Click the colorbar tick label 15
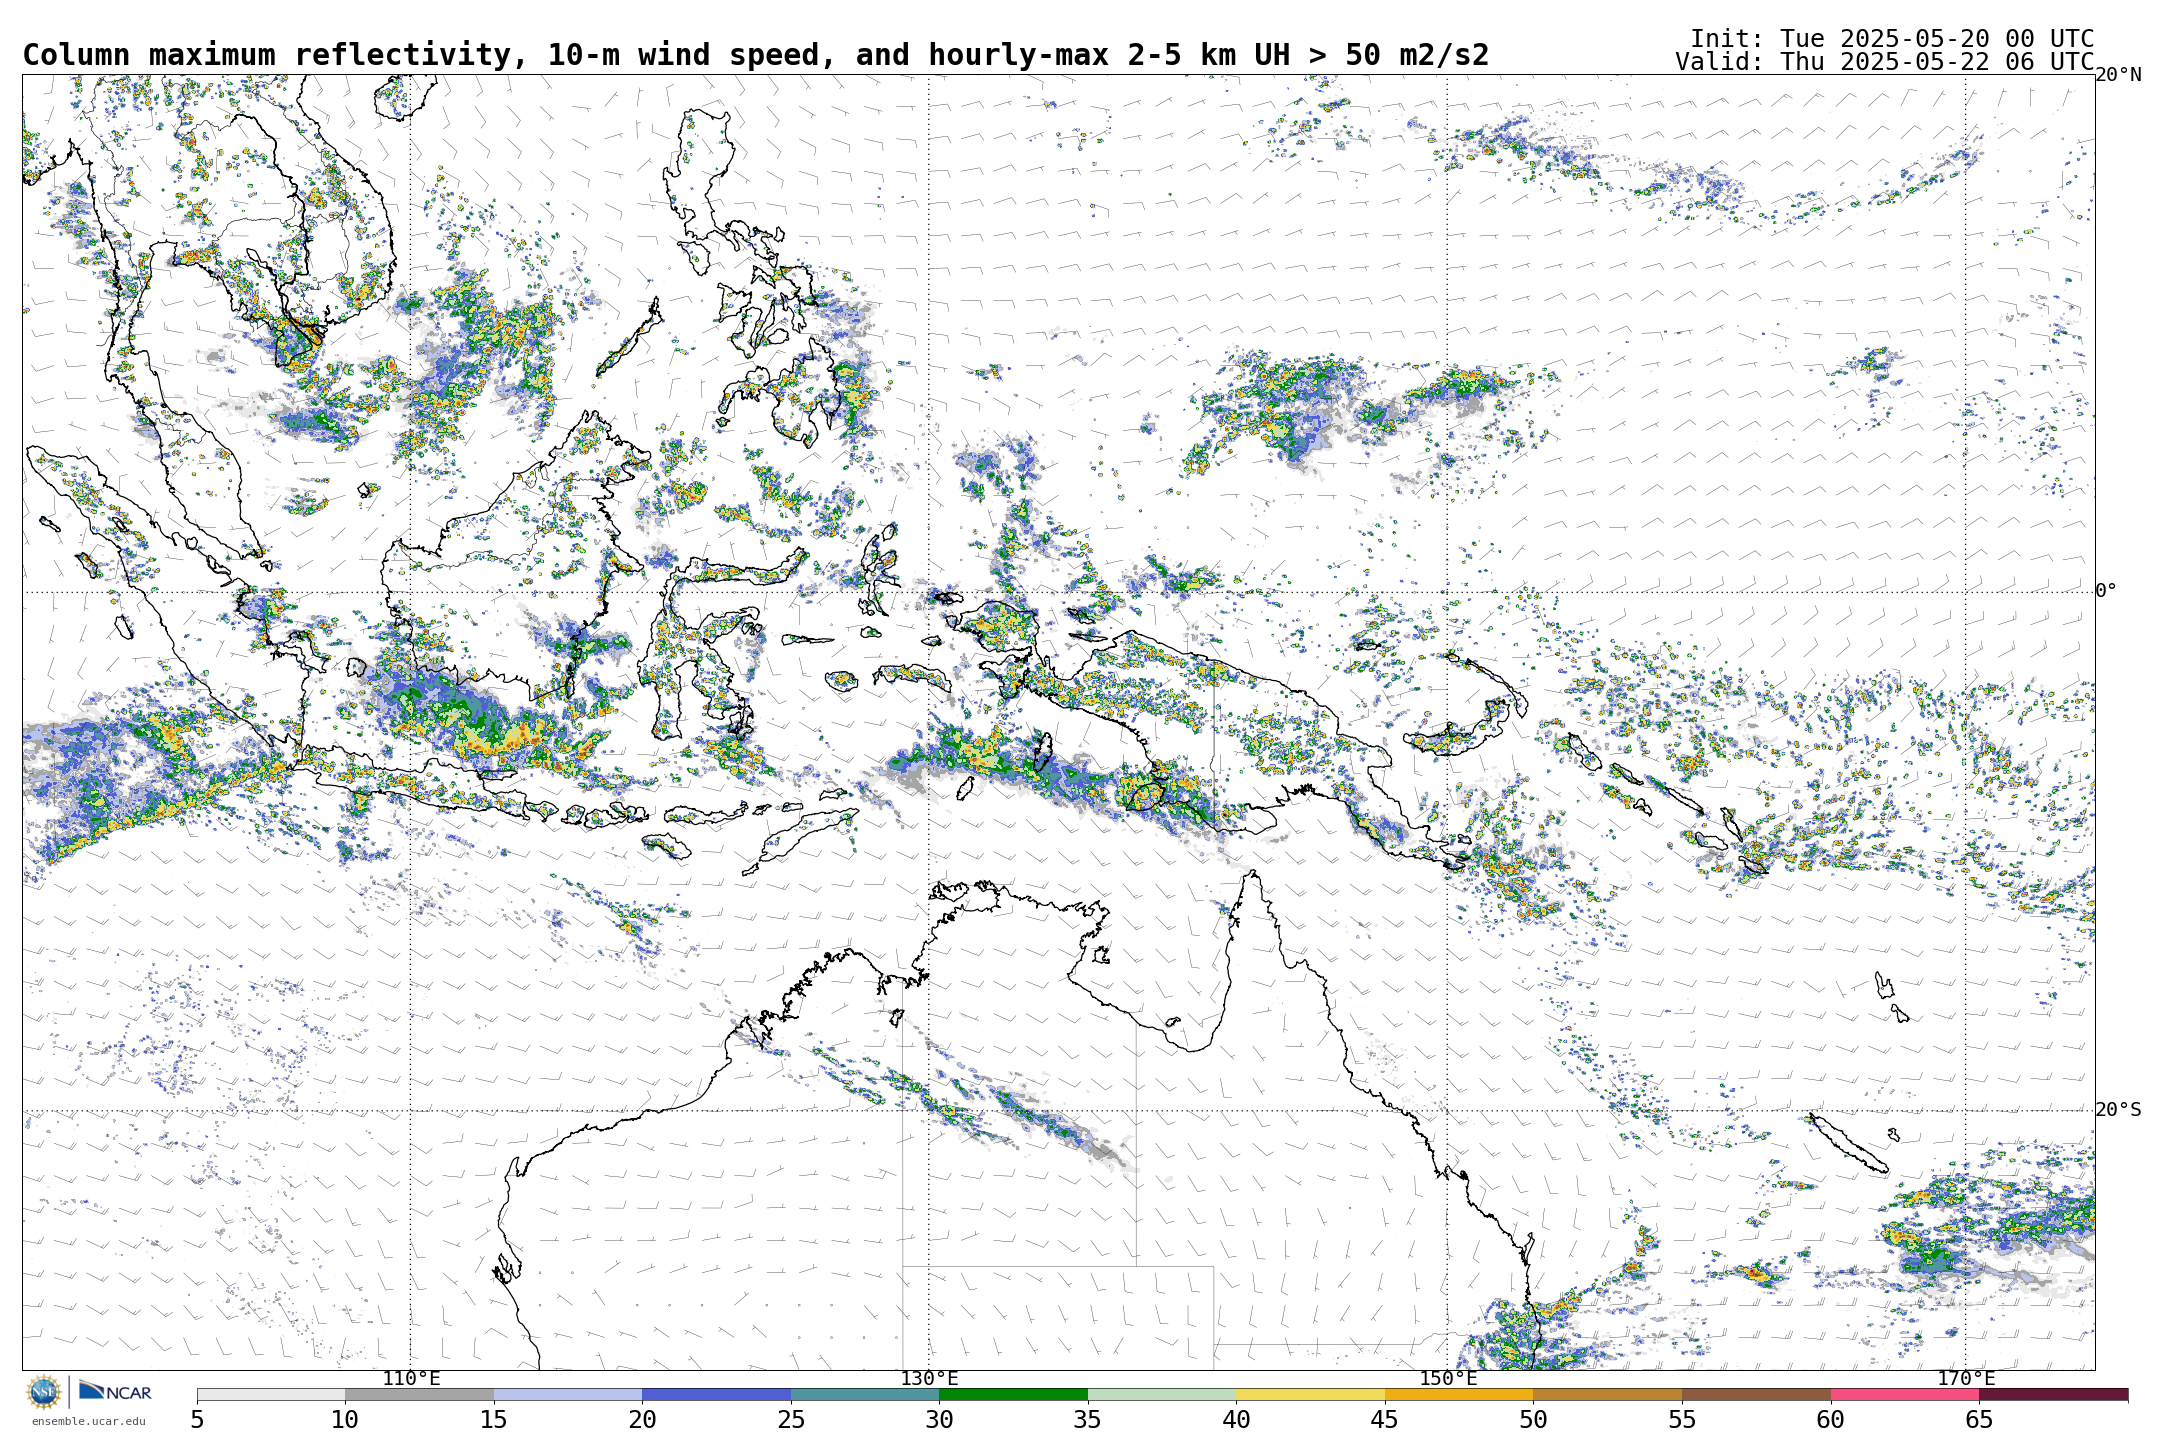Image resolution: width=2160 pixels, height=1433 pixels. pyautogui.click(x=494, y=1420)
